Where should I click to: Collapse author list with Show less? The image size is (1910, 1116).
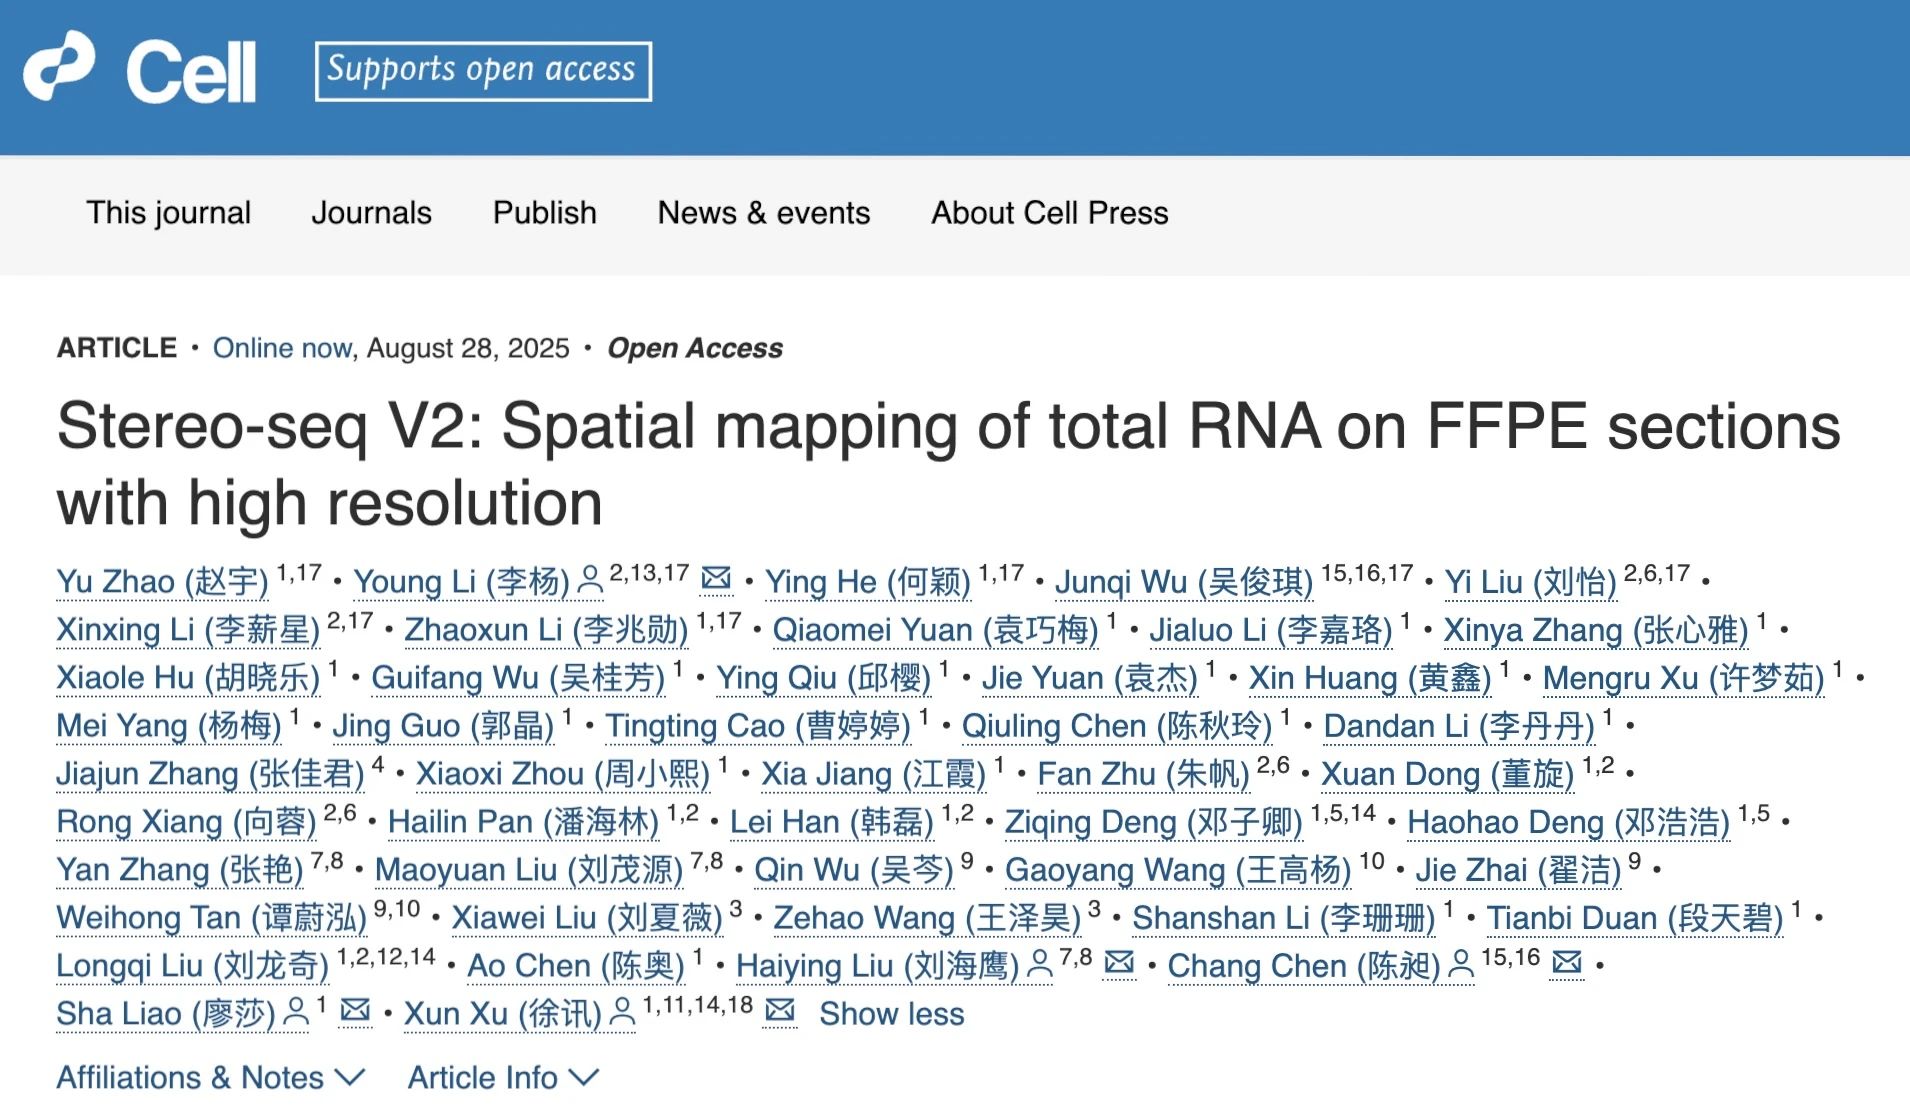click(x=891, y=1013)
